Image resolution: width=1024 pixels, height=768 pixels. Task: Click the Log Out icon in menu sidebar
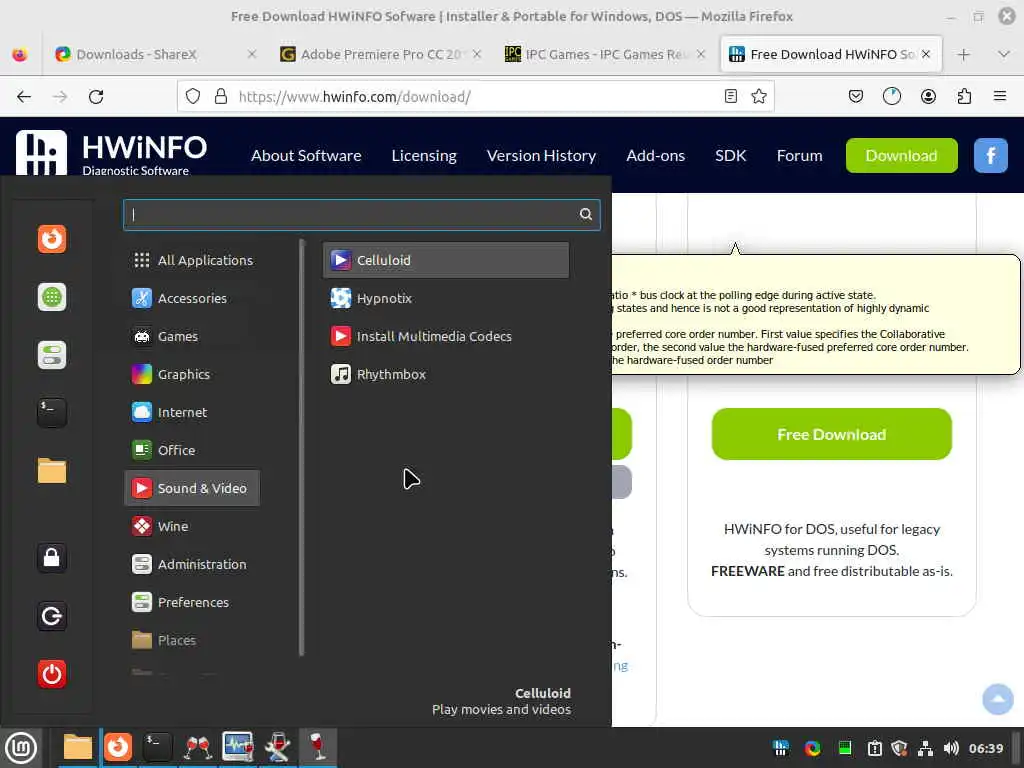tap(52, 616)
